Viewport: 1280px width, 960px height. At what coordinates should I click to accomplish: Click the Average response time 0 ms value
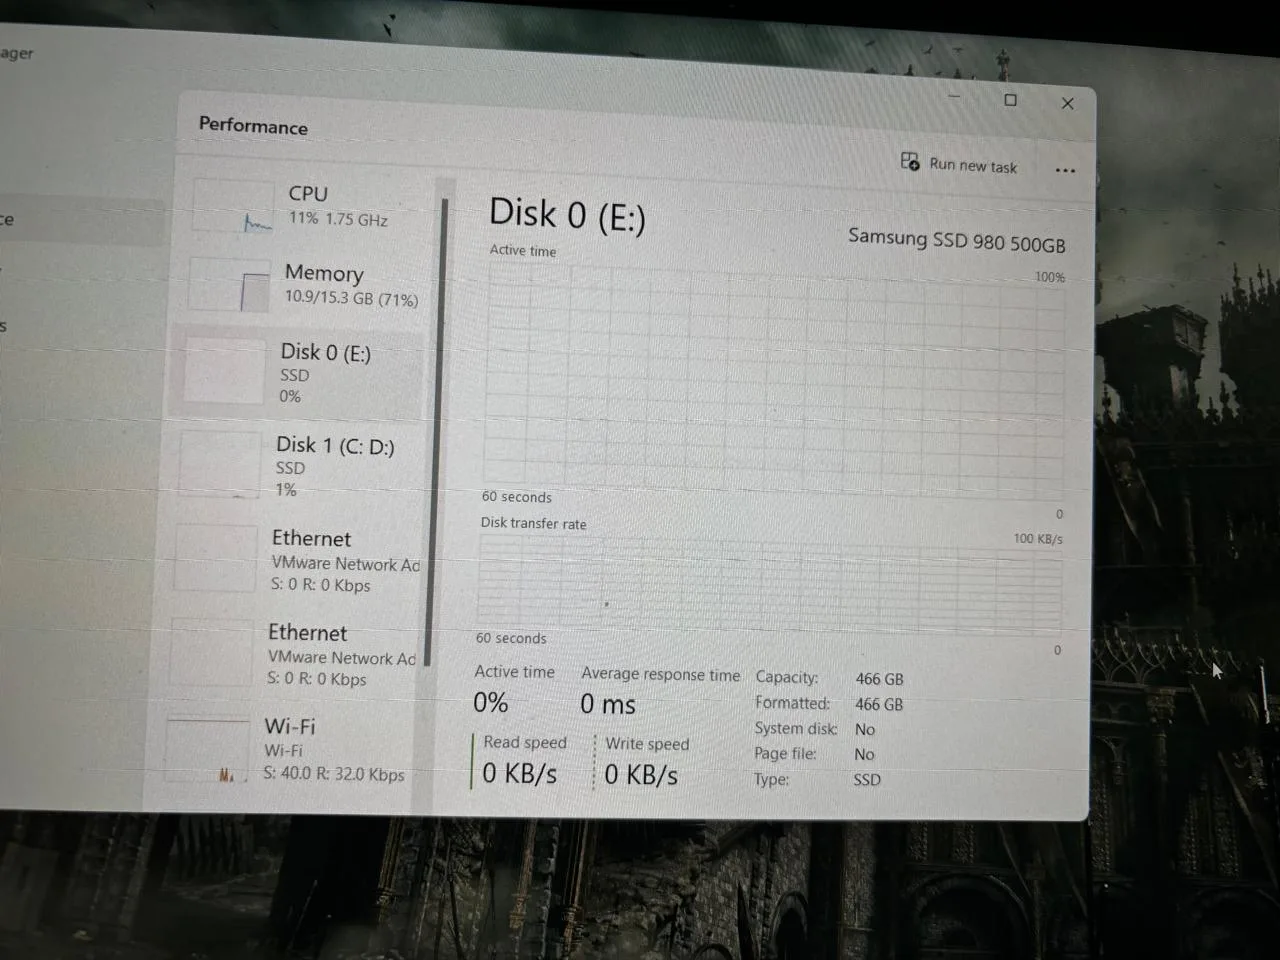point(608,704)
